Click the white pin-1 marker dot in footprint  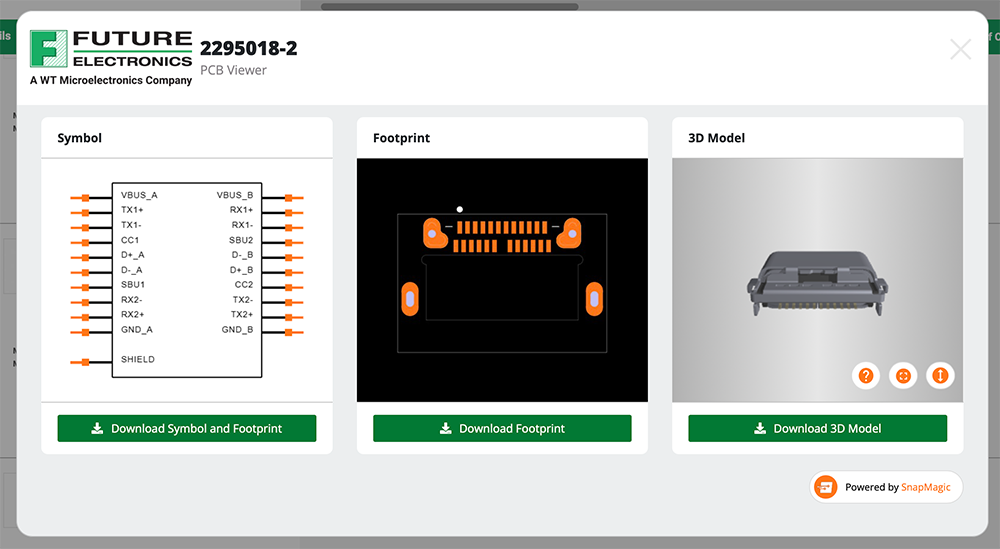460,209
